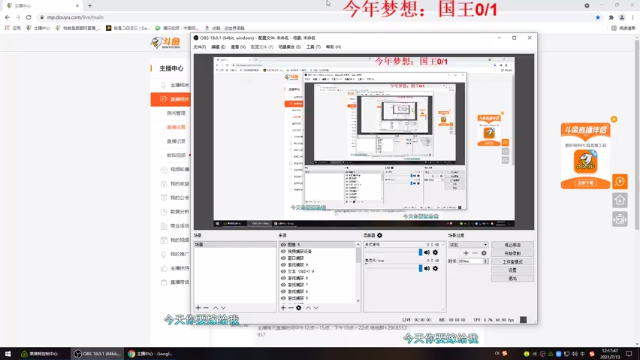Image resolution: width=640 pixels, height=360 pixels.
Task: Go back with the browser back arrow
Action: pos(7,17)
